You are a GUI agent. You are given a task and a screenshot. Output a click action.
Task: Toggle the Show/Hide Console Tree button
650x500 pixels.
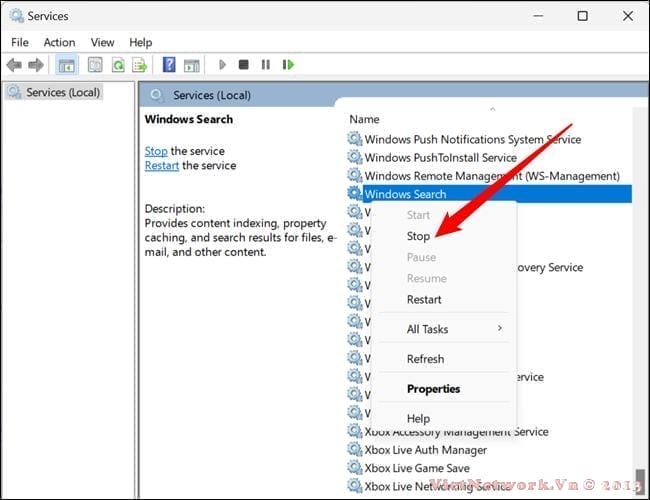pyautogui.click(x=66, y=65)
